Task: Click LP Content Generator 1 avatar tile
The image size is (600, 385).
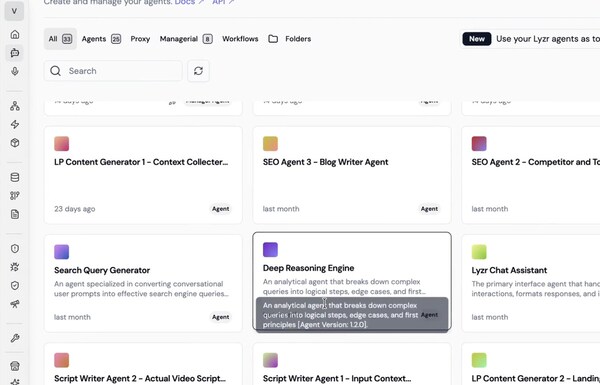Action: pyautogui.click(x=62, y=144)
